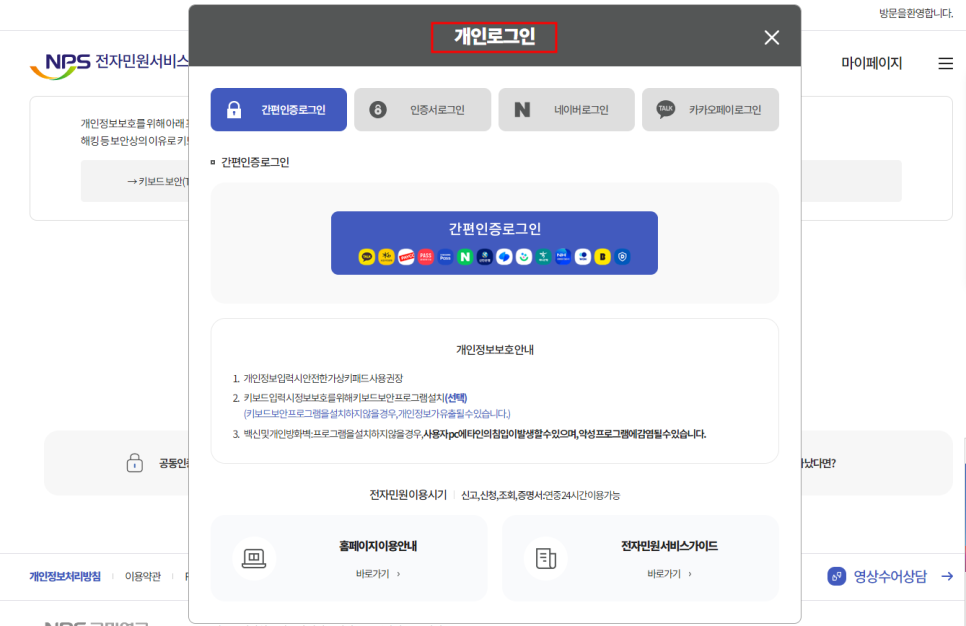Switch to 인증서로그인 tab

422,110
